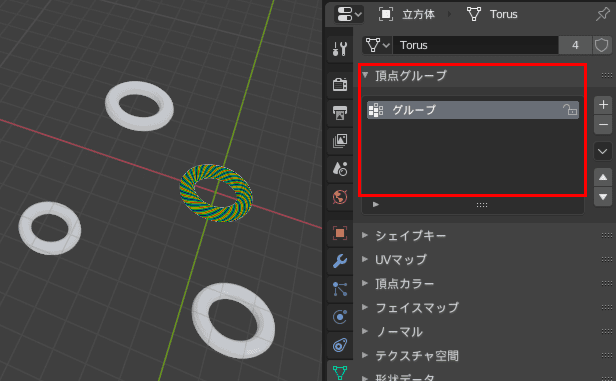Open the Output properties tab

pyautogui.click(x=340, y=113)
